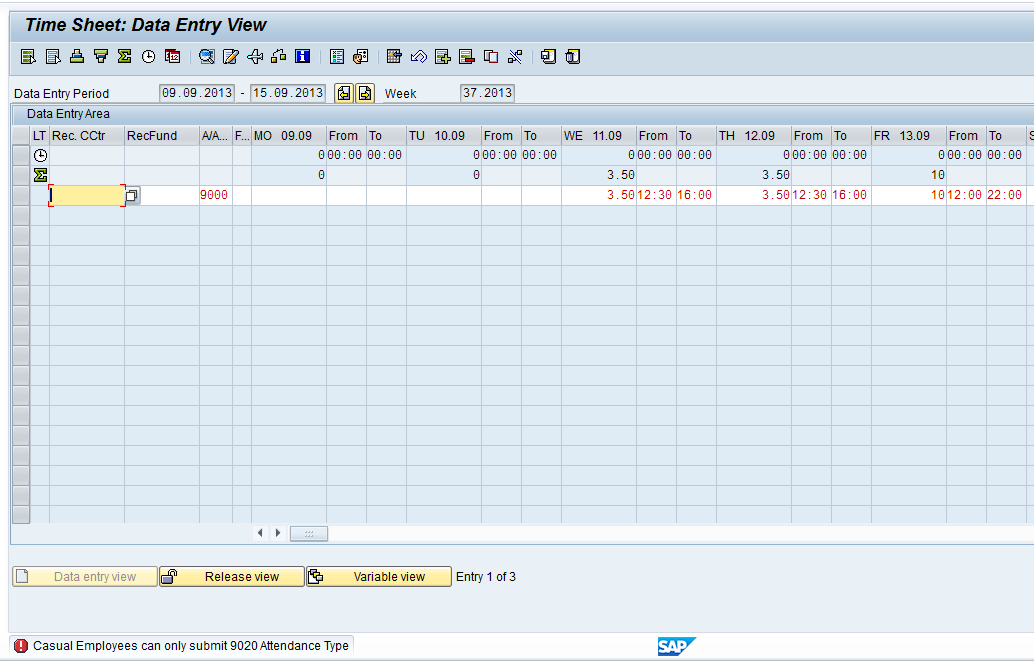Click the filter funnel toolbar icon
Screen dimensions: 1034x661
coord(101,57)
